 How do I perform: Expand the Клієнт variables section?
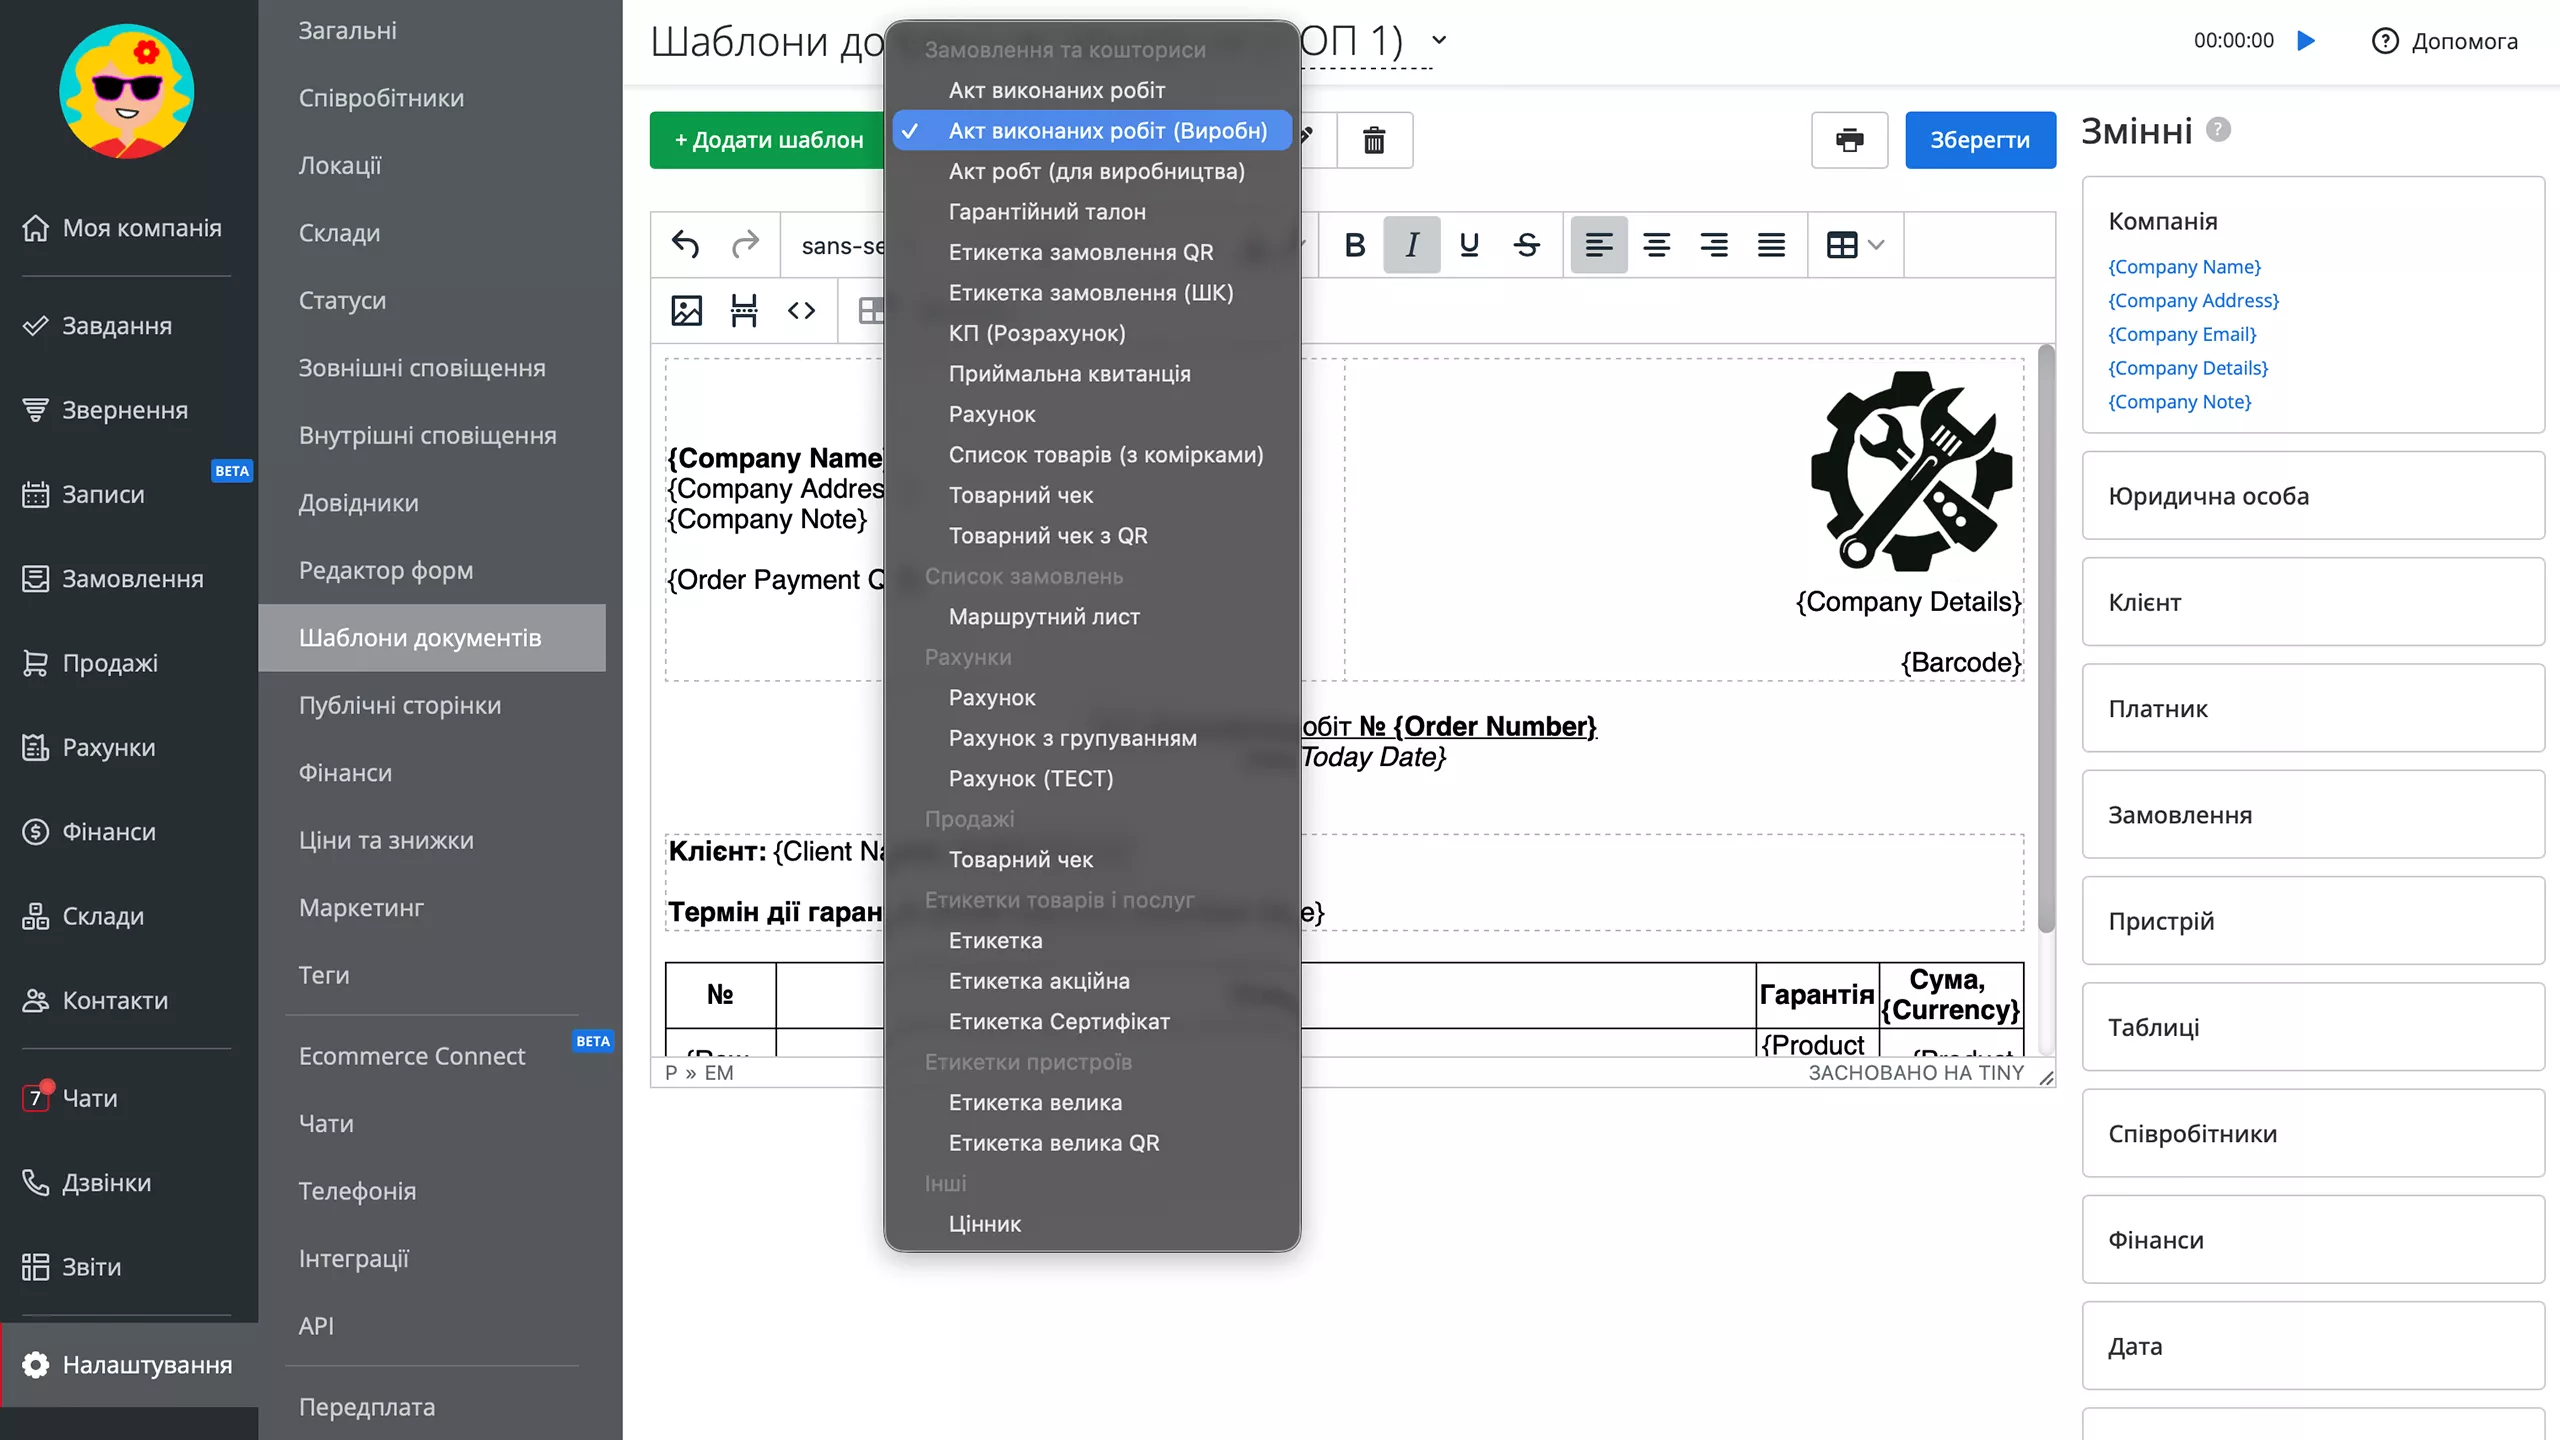(2312, 602)
